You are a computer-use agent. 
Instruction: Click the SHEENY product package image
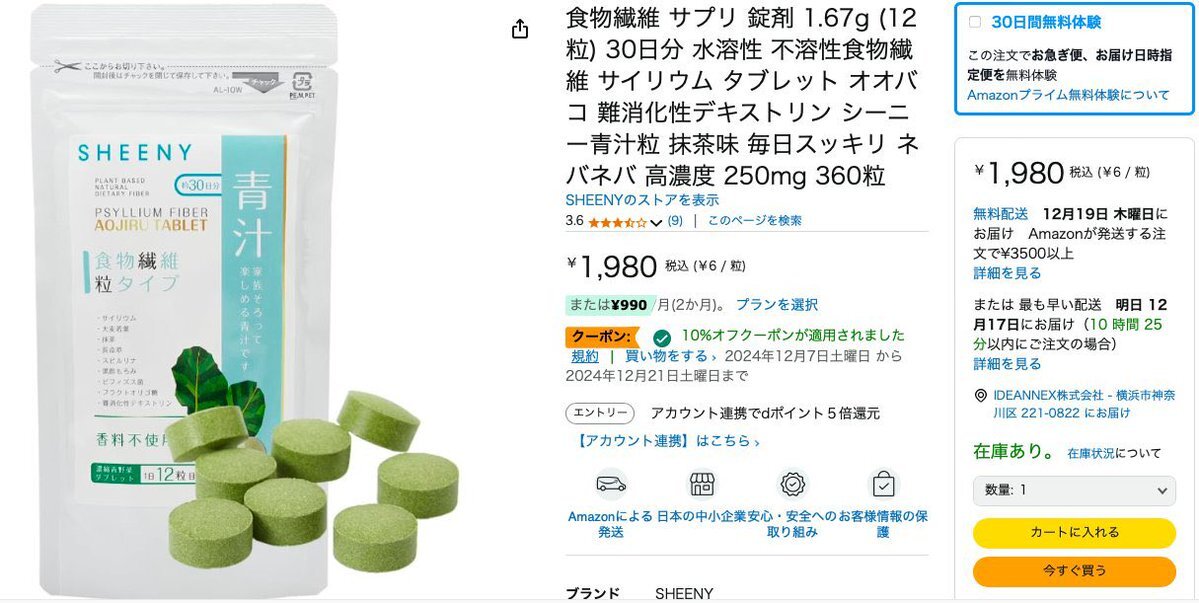(x=184, y=300)
